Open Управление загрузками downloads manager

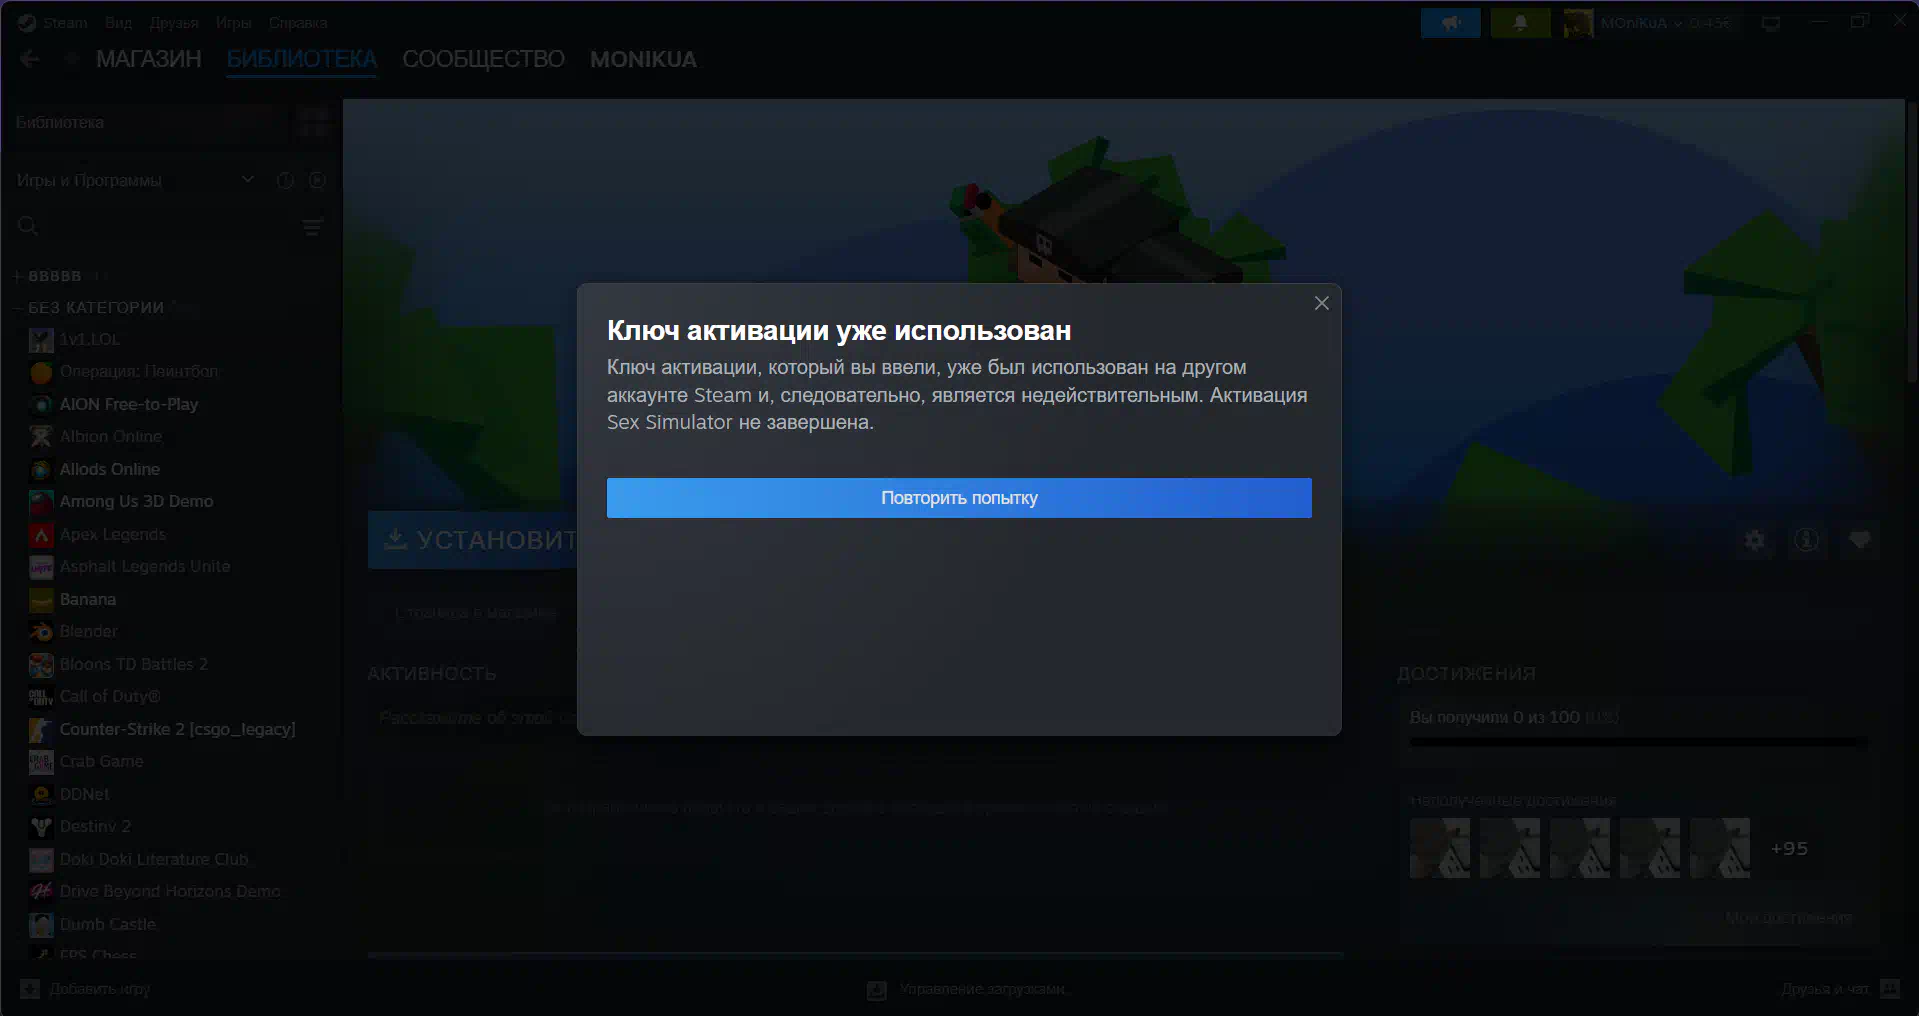pos(968,989)
